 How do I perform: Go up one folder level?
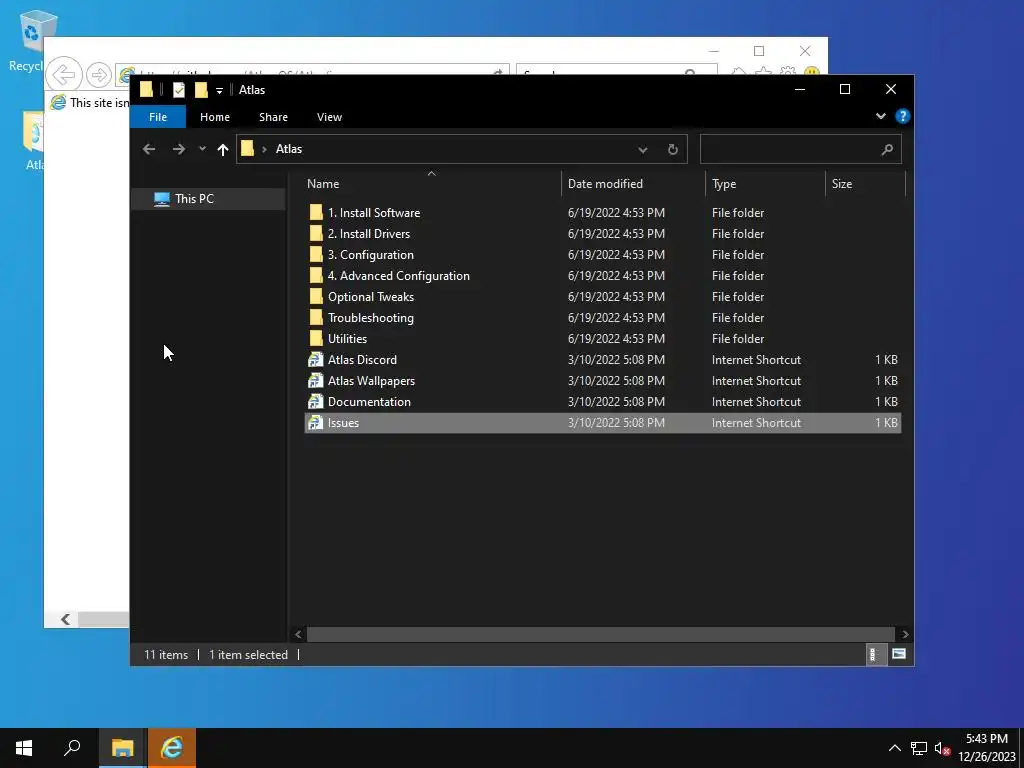point(223,150)
